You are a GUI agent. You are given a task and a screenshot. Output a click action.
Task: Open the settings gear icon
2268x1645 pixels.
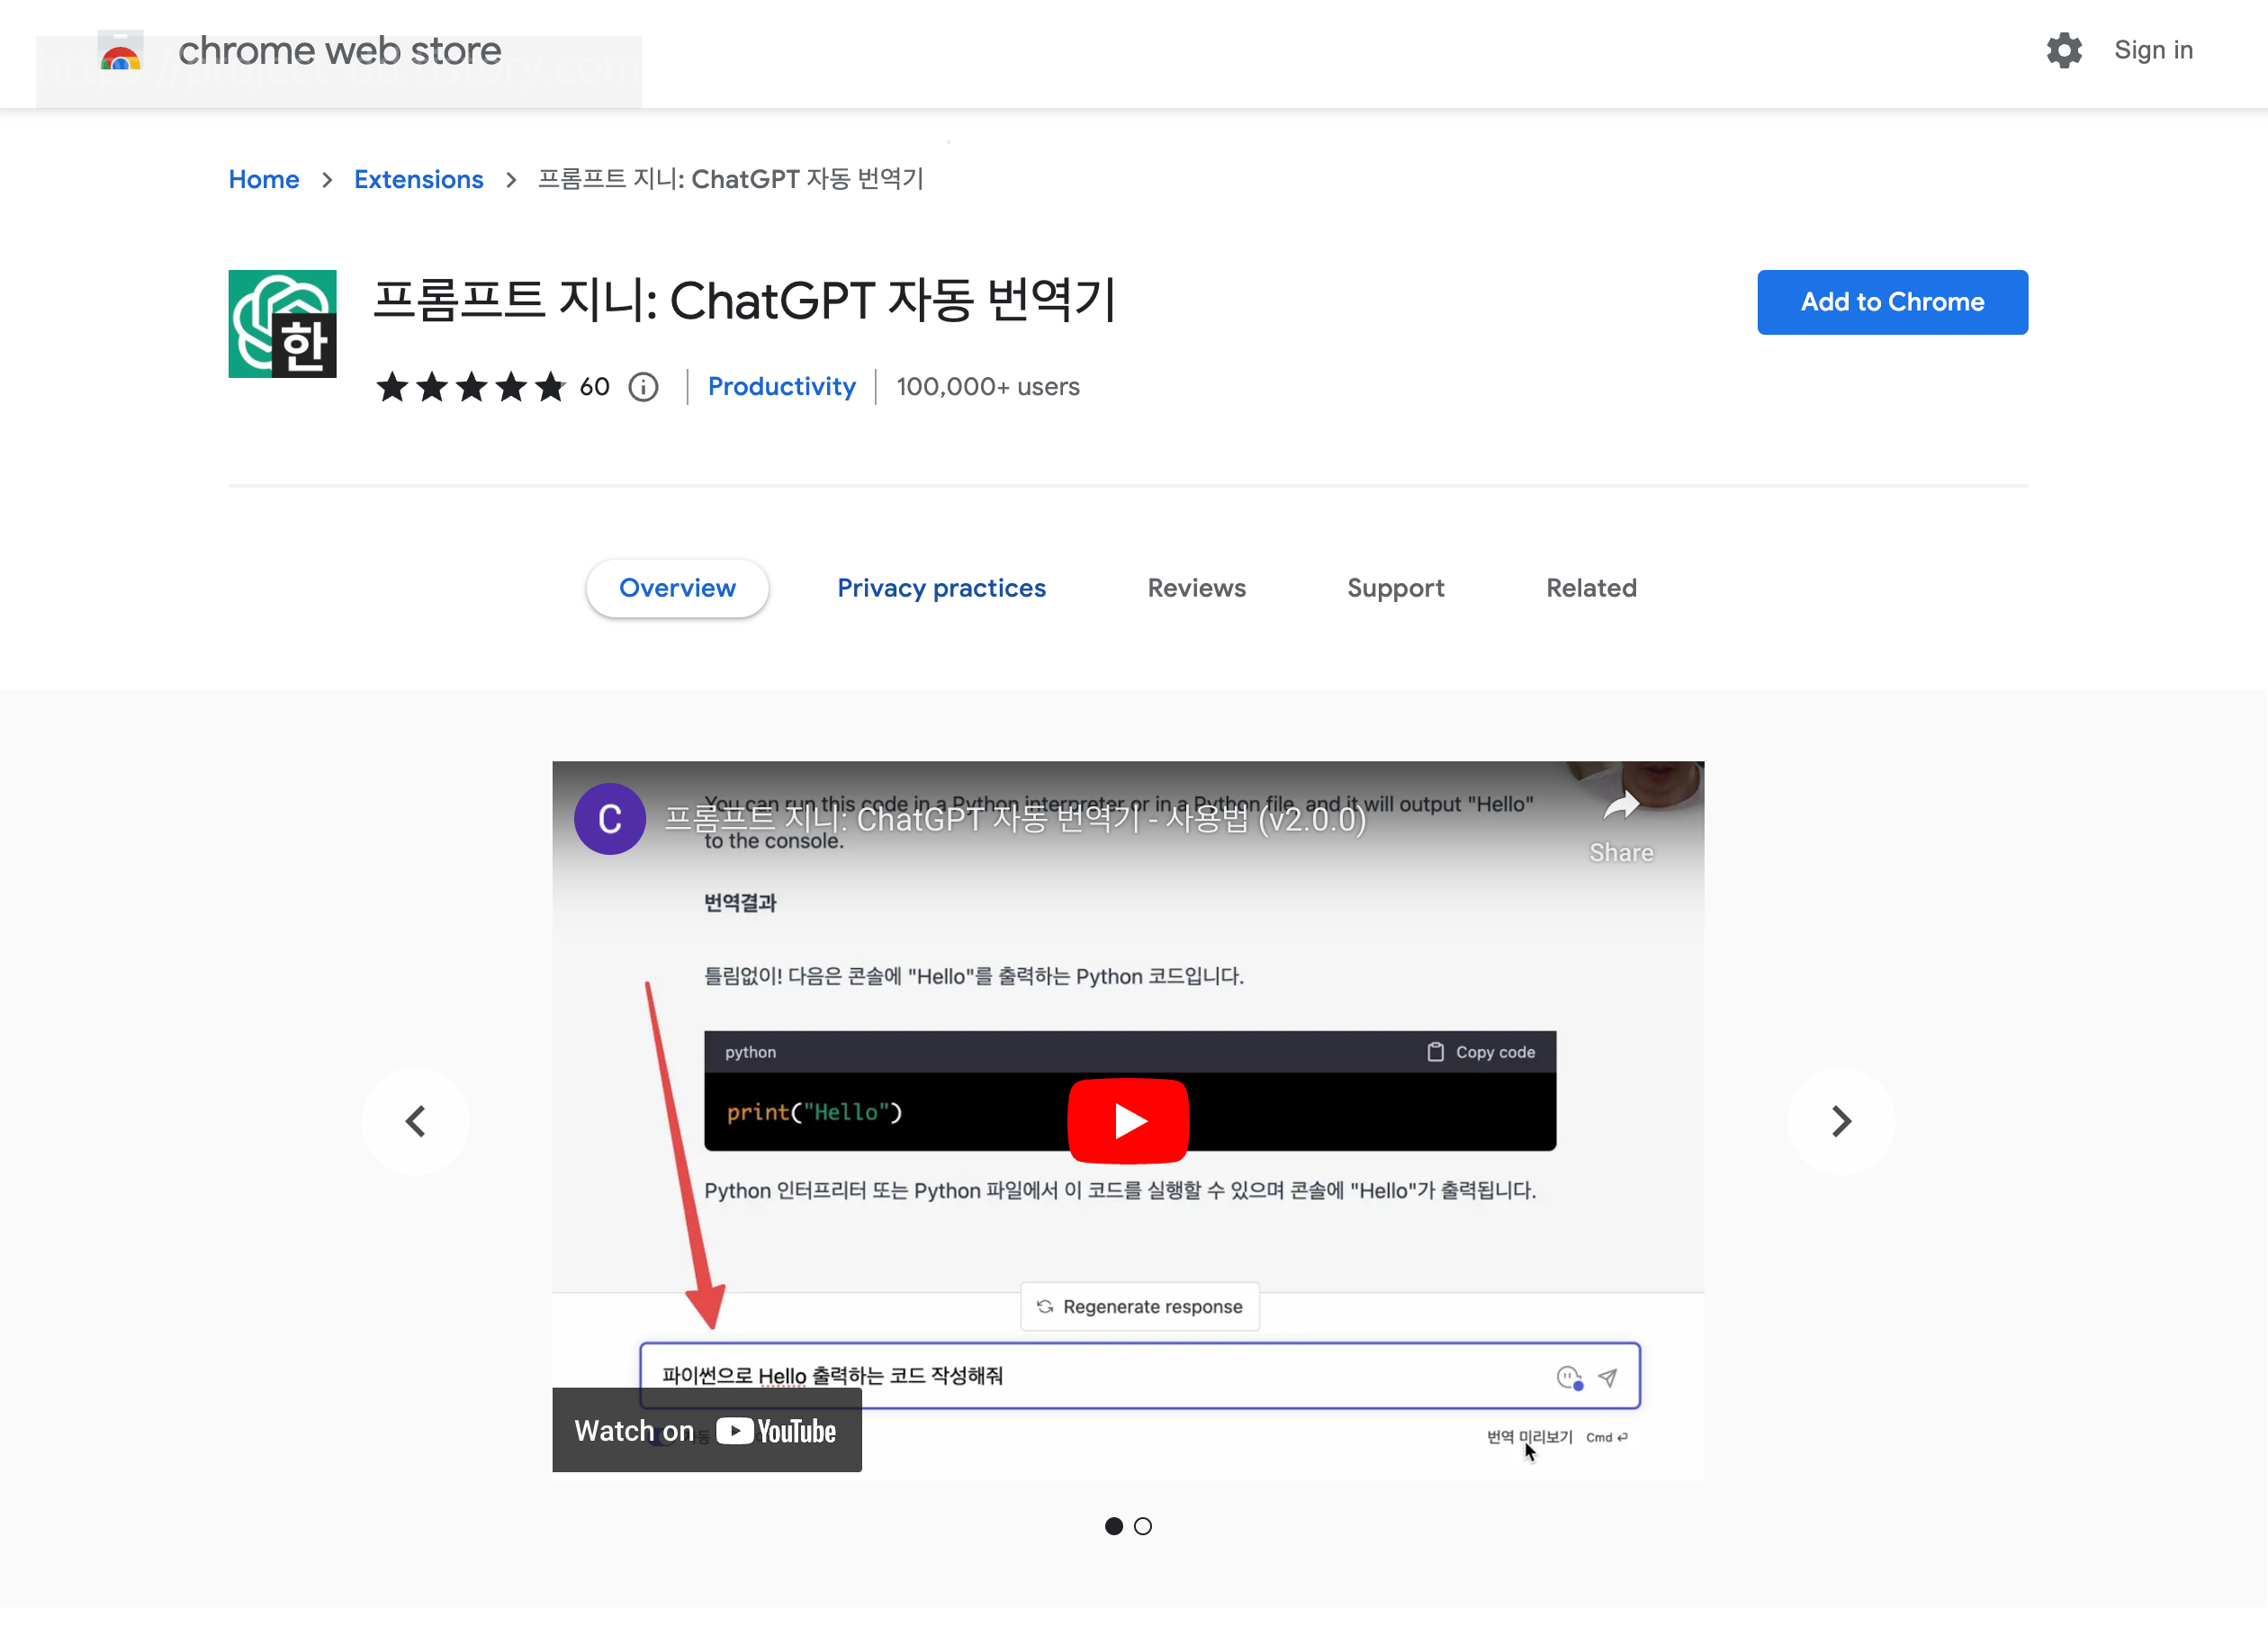coord(2063,50)
